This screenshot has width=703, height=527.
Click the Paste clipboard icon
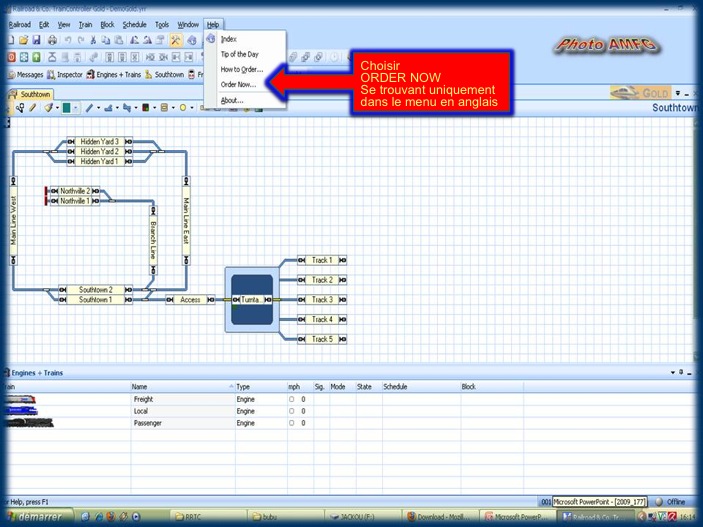tap(119, 40)
